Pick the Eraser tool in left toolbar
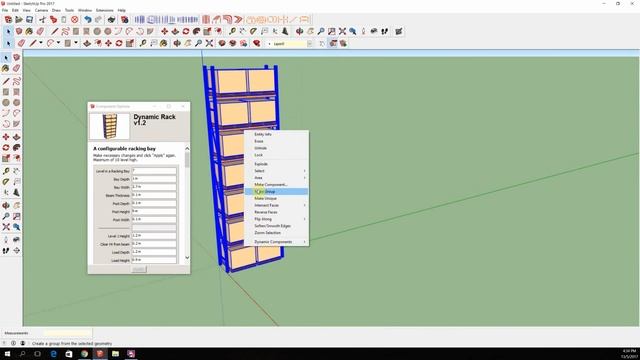 (x=16, y=68)
